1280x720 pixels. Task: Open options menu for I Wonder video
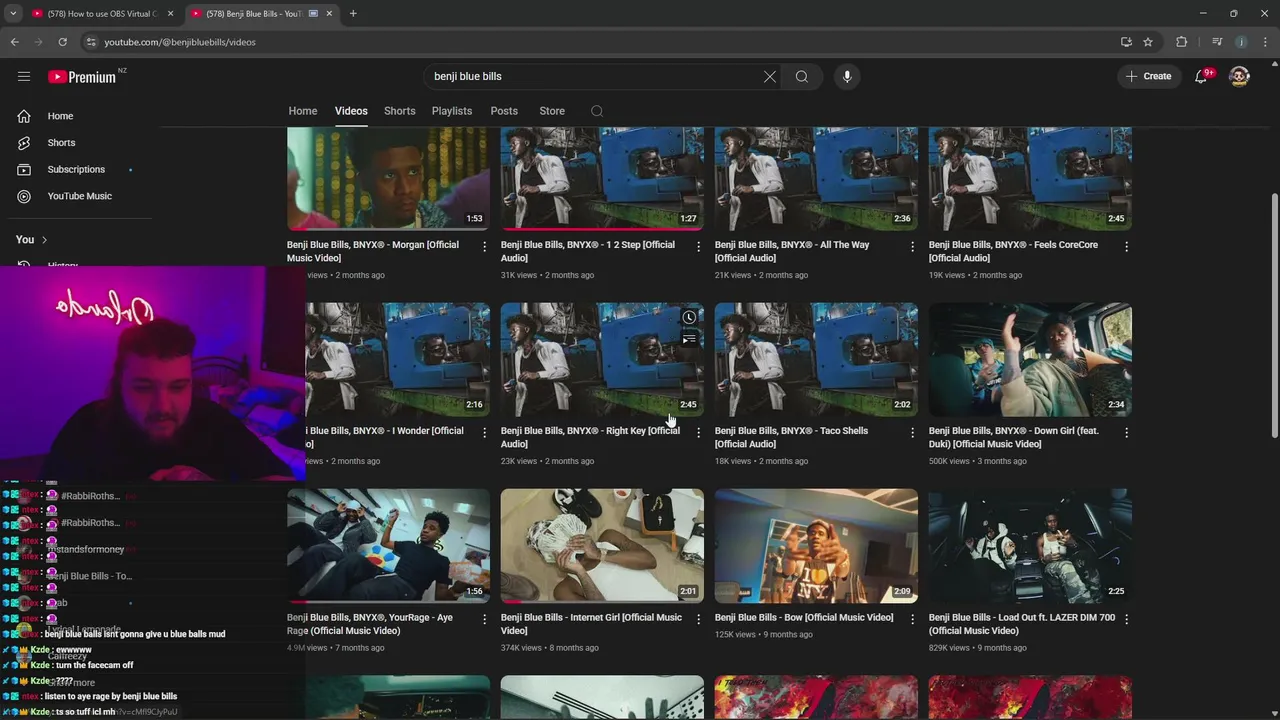[485, 432]
